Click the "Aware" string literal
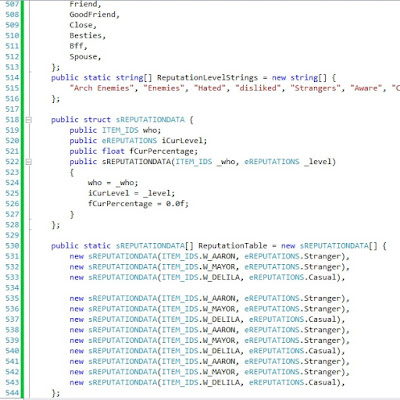 [x=366, y=88]
